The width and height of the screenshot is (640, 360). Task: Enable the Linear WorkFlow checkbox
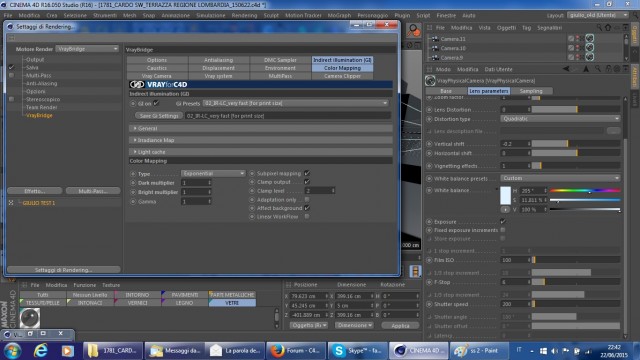click(x=307, y=216)
